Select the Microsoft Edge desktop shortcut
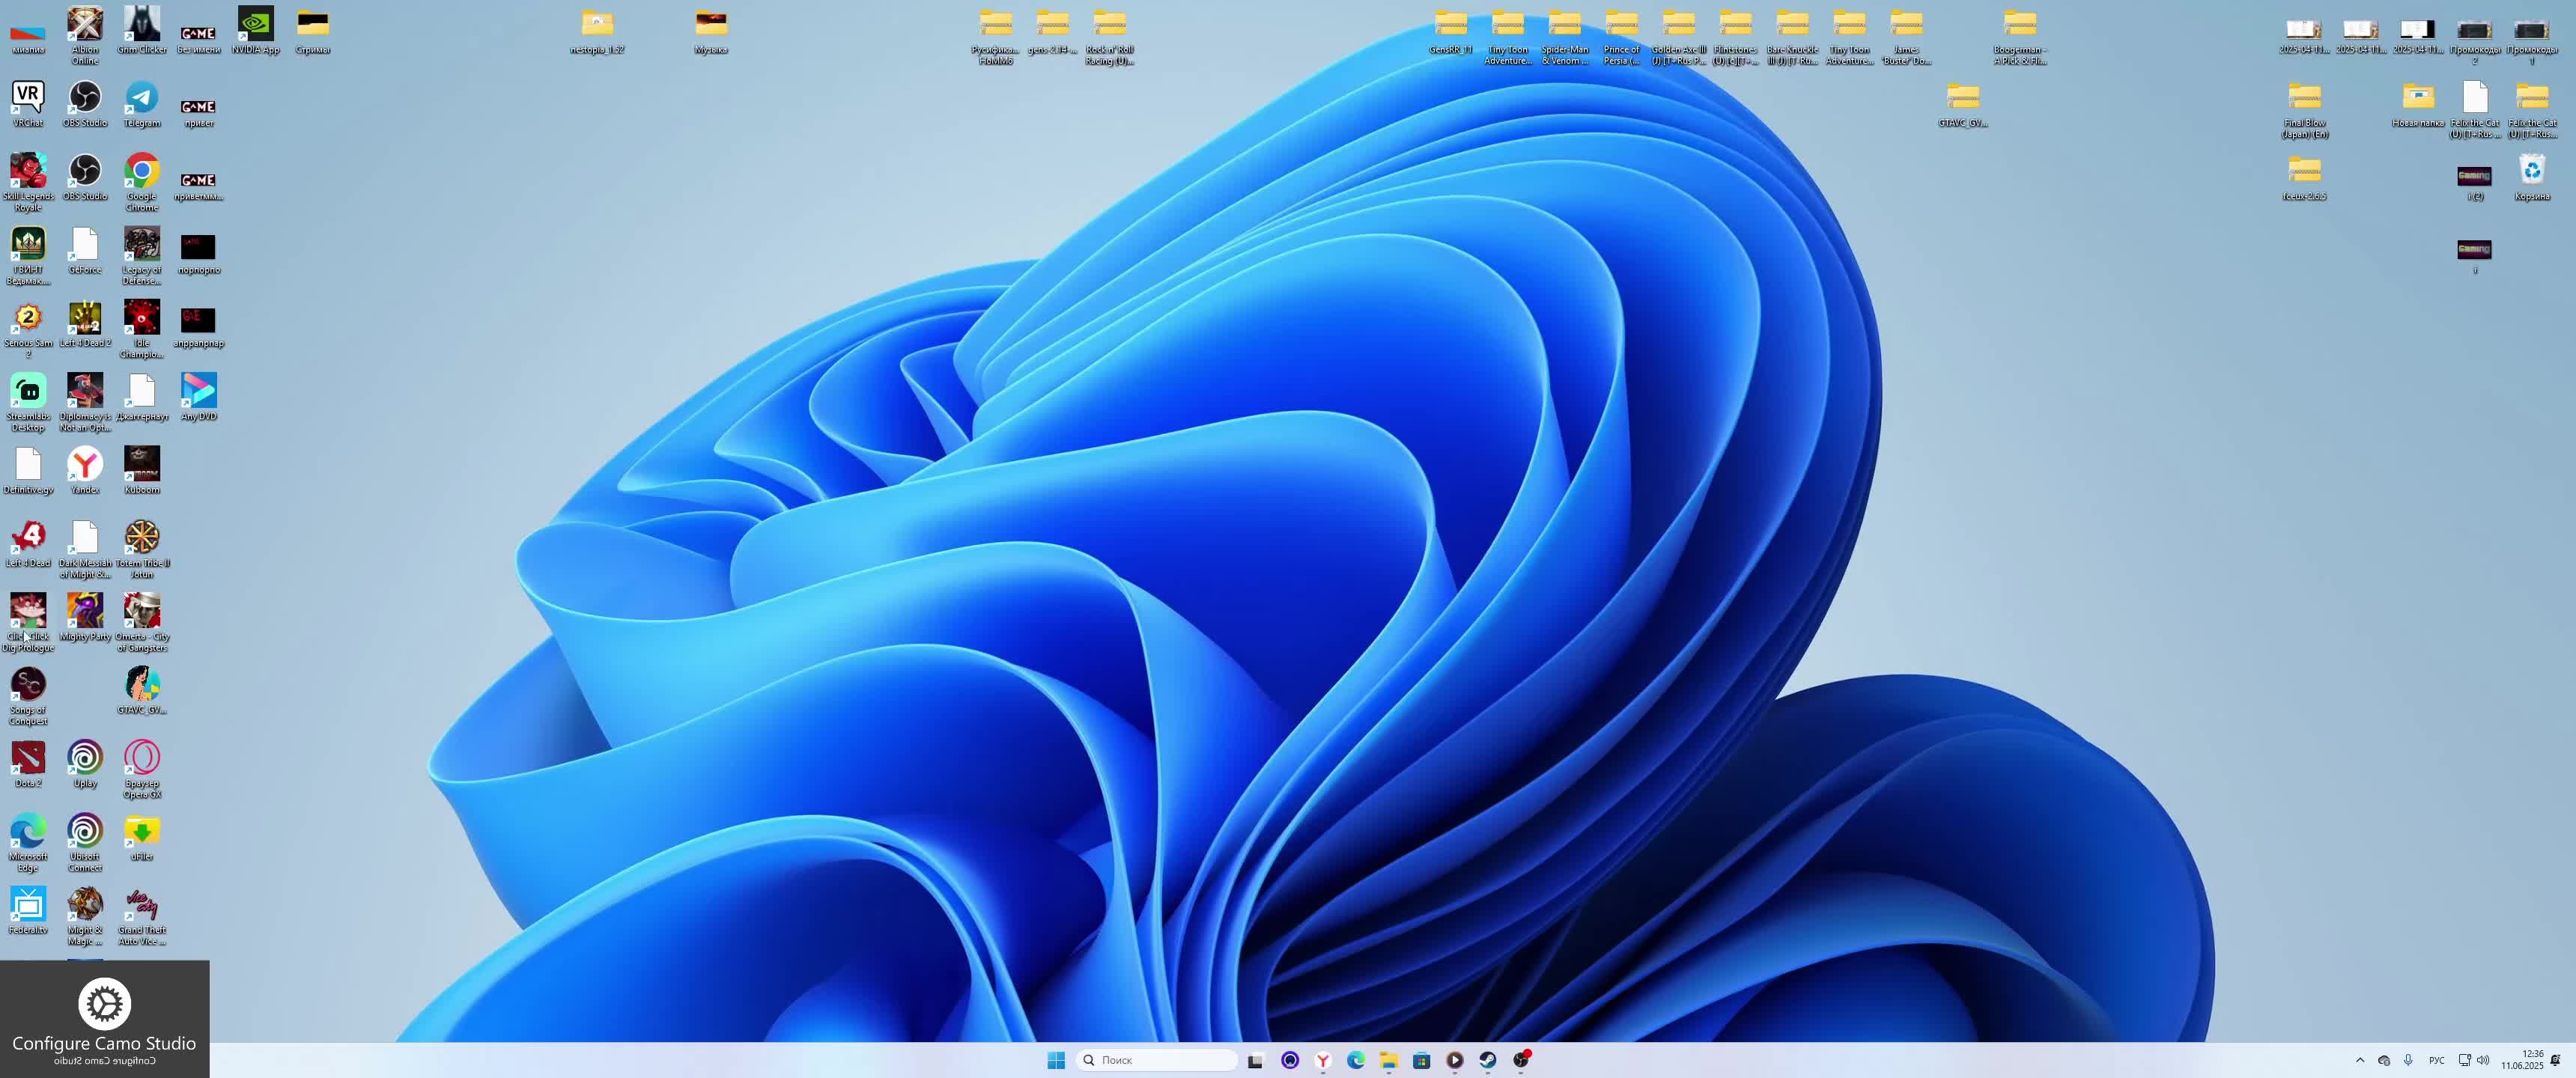The width and height of the screenshot is (2576, 1078). tap(28, 842)
